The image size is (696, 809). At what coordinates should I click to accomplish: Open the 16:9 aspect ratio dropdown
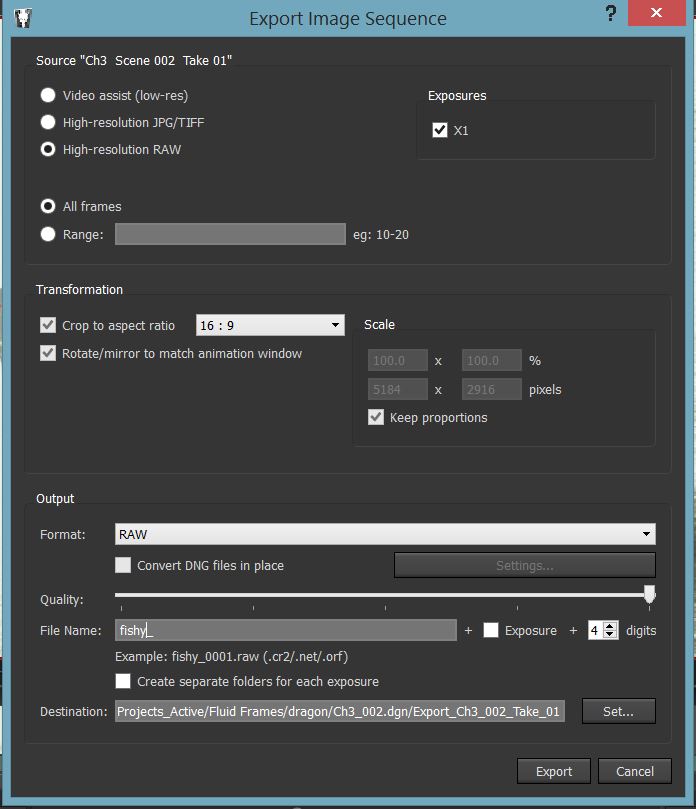click(270, 325)
